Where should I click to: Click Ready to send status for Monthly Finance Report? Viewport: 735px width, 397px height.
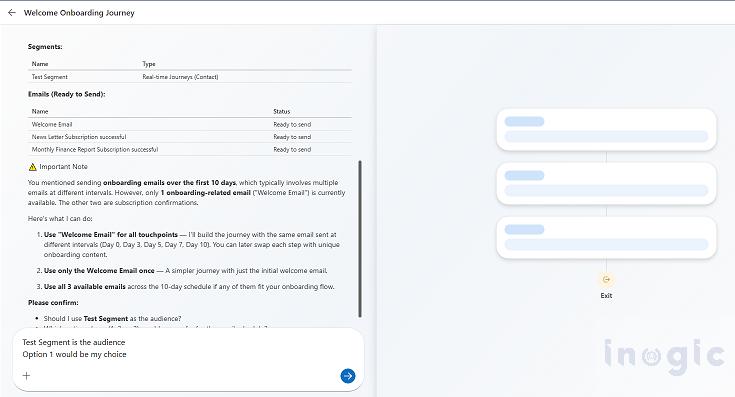(292, 150)
